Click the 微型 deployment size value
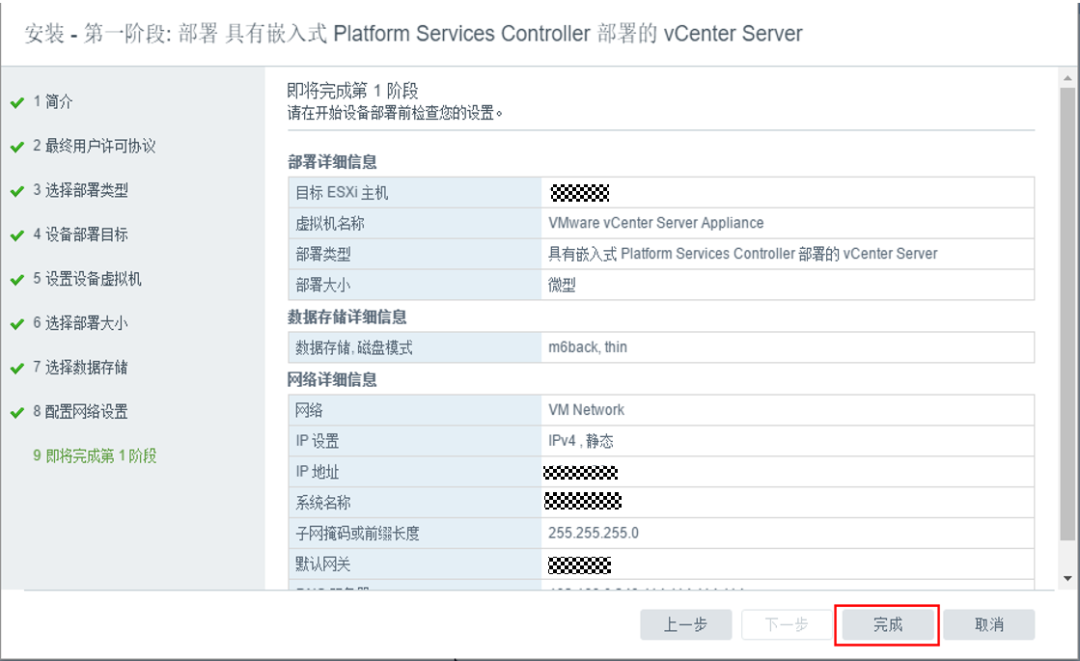The height and width of the screenshot is (661, 1080). (x=561, y=285)
